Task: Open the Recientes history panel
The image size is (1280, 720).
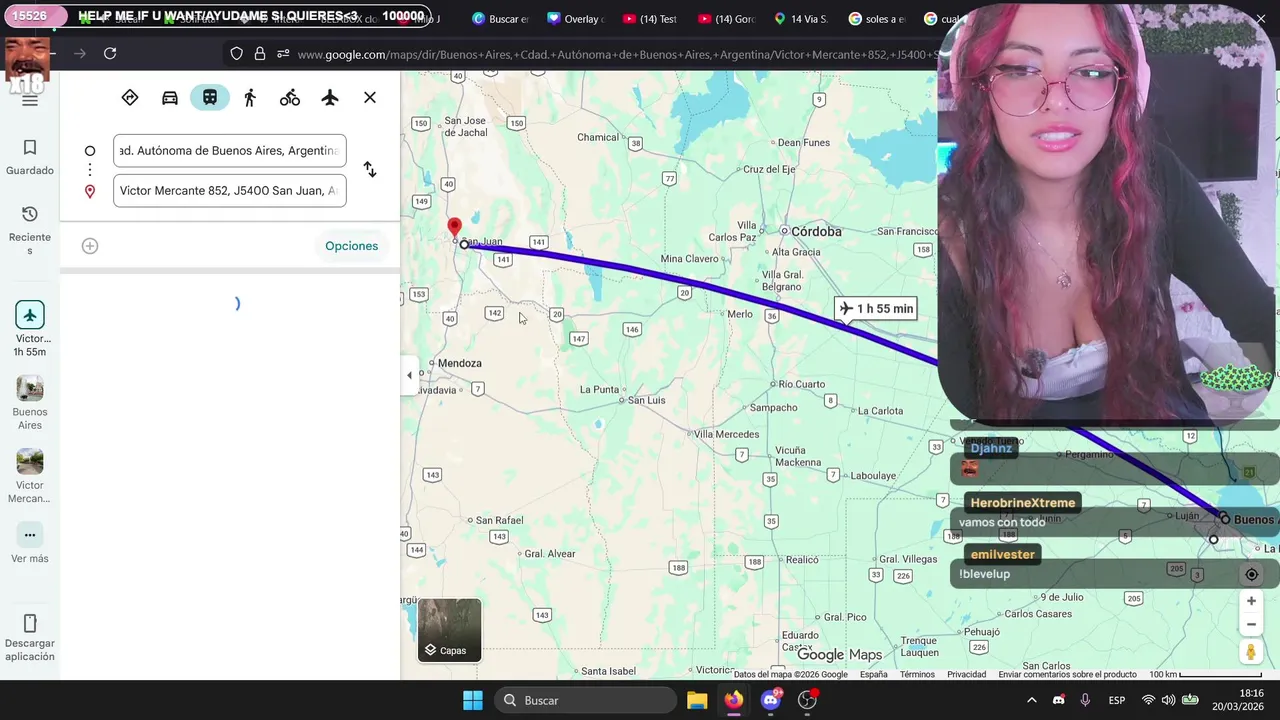Action: [30, 230]
